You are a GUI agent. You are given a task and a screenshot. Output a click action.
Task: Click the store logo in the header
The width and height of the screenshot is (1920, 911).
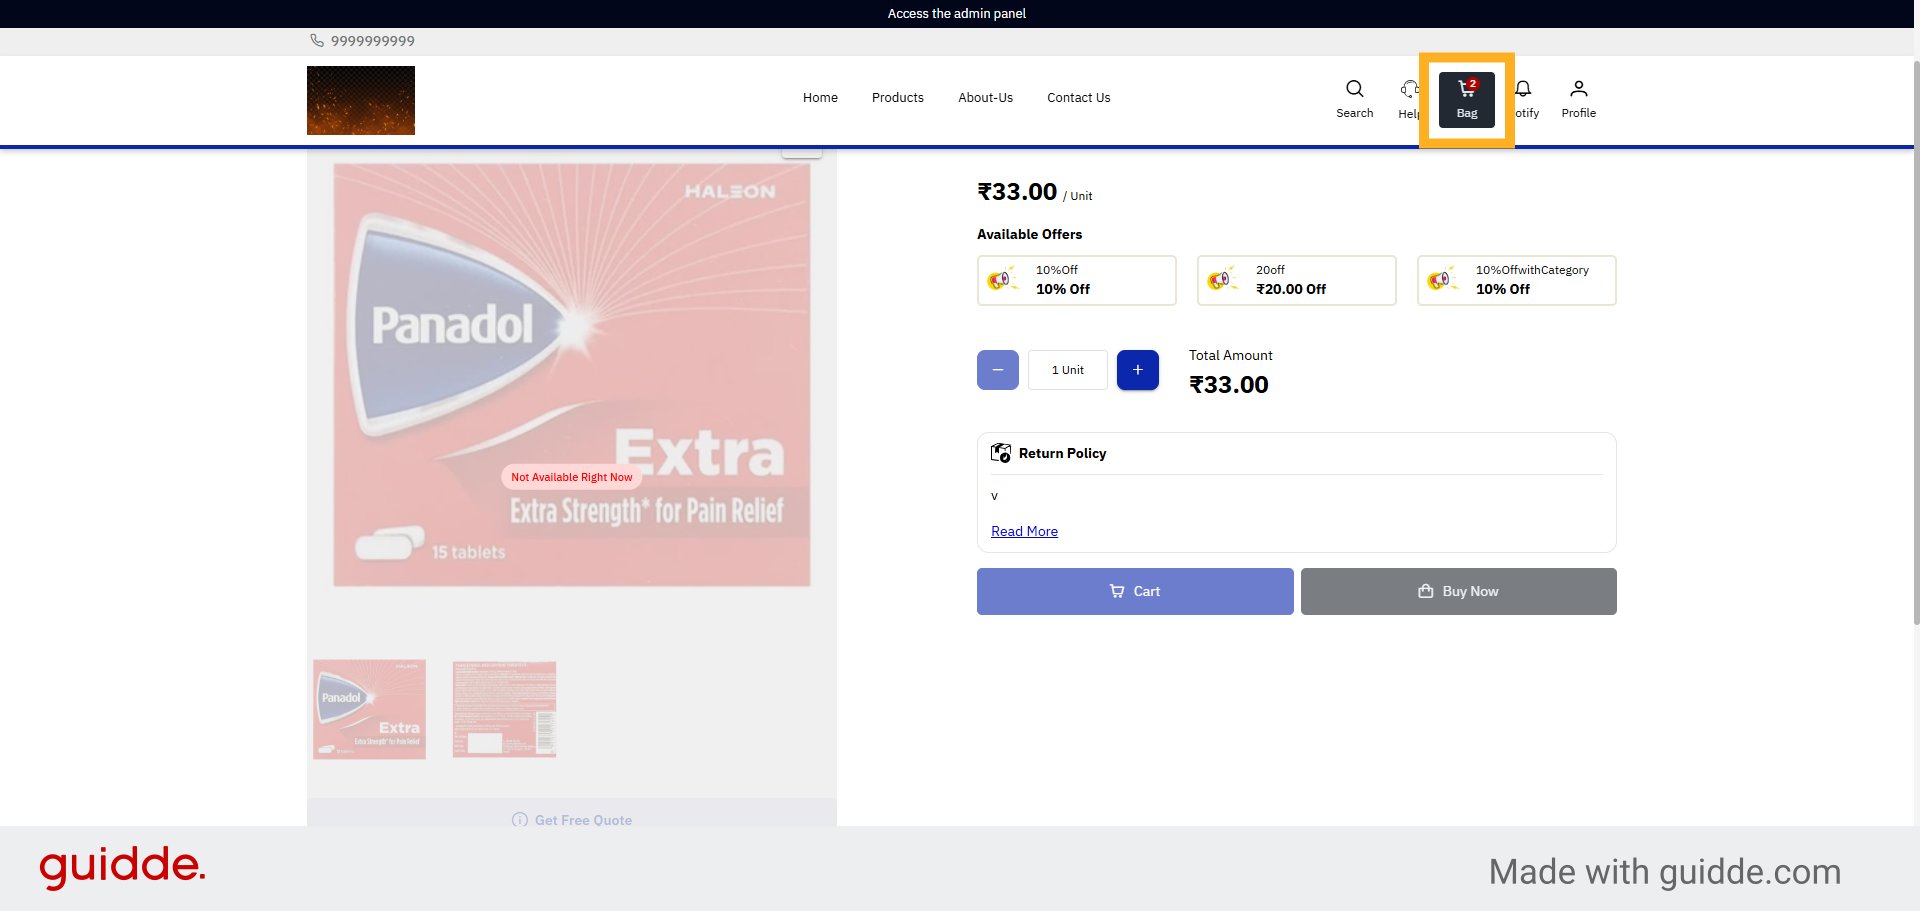coord(360,100)
